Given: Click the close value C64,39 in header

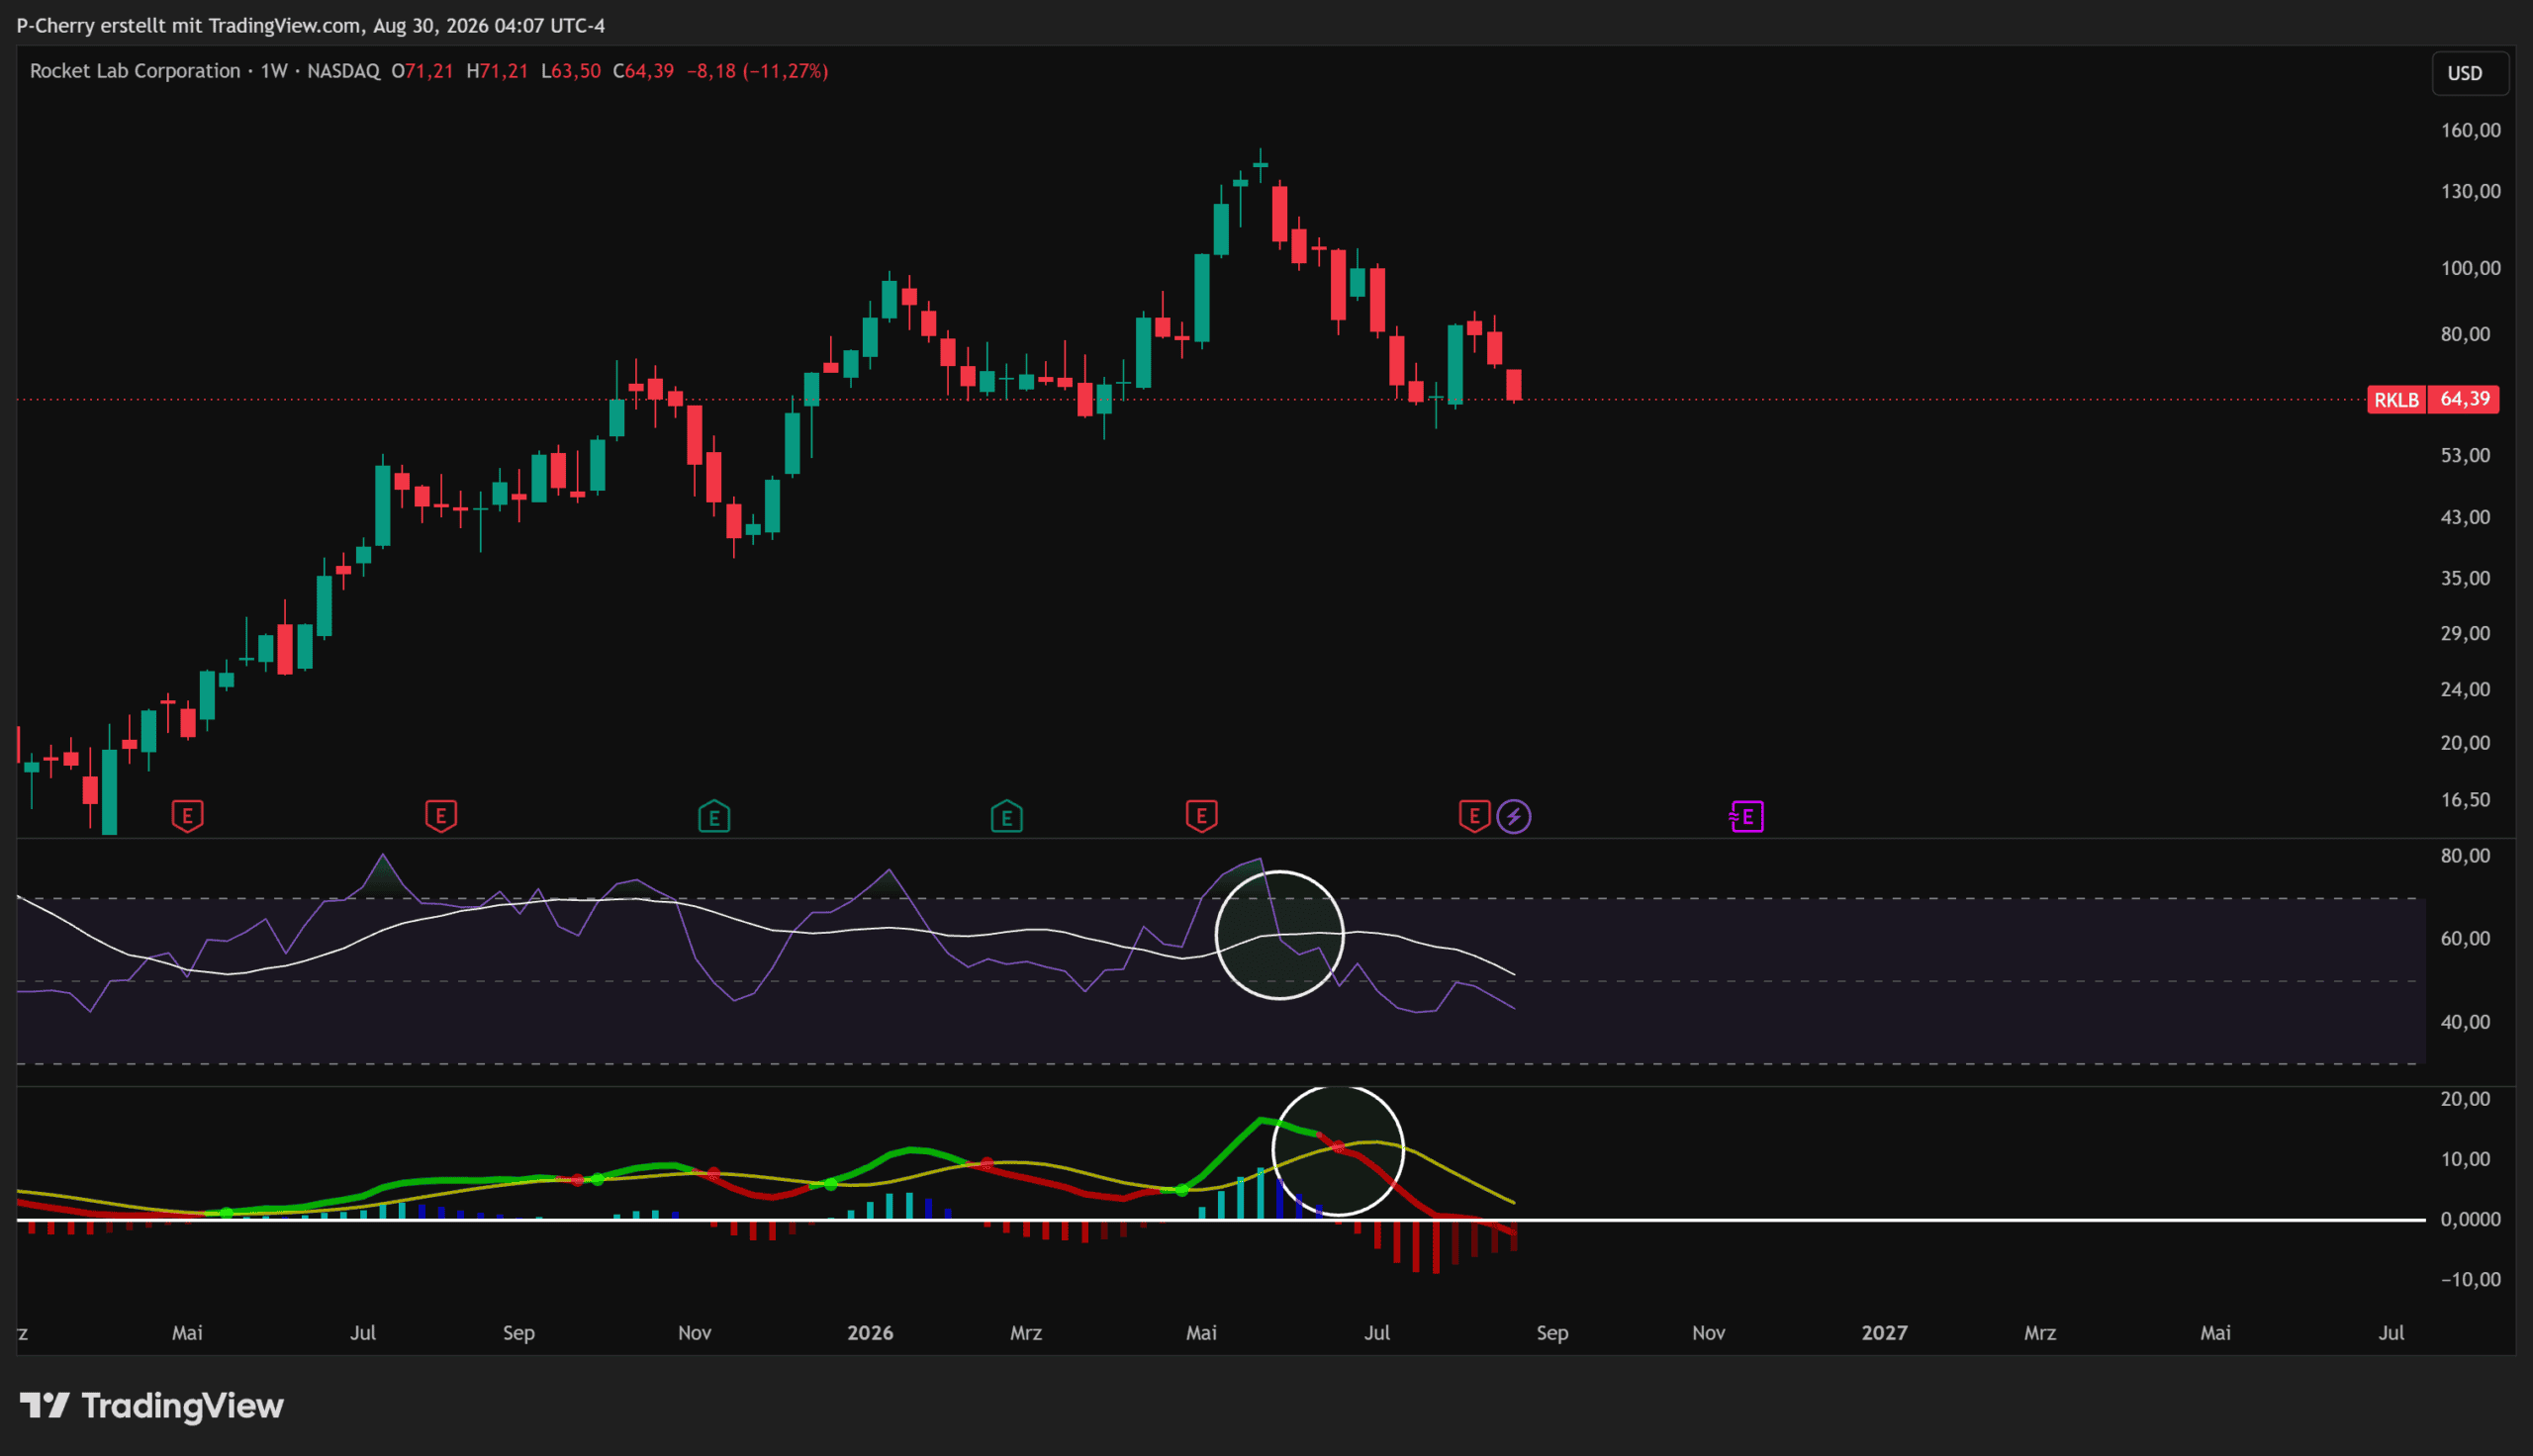Looking at the screenshot, I should [643, 71].
